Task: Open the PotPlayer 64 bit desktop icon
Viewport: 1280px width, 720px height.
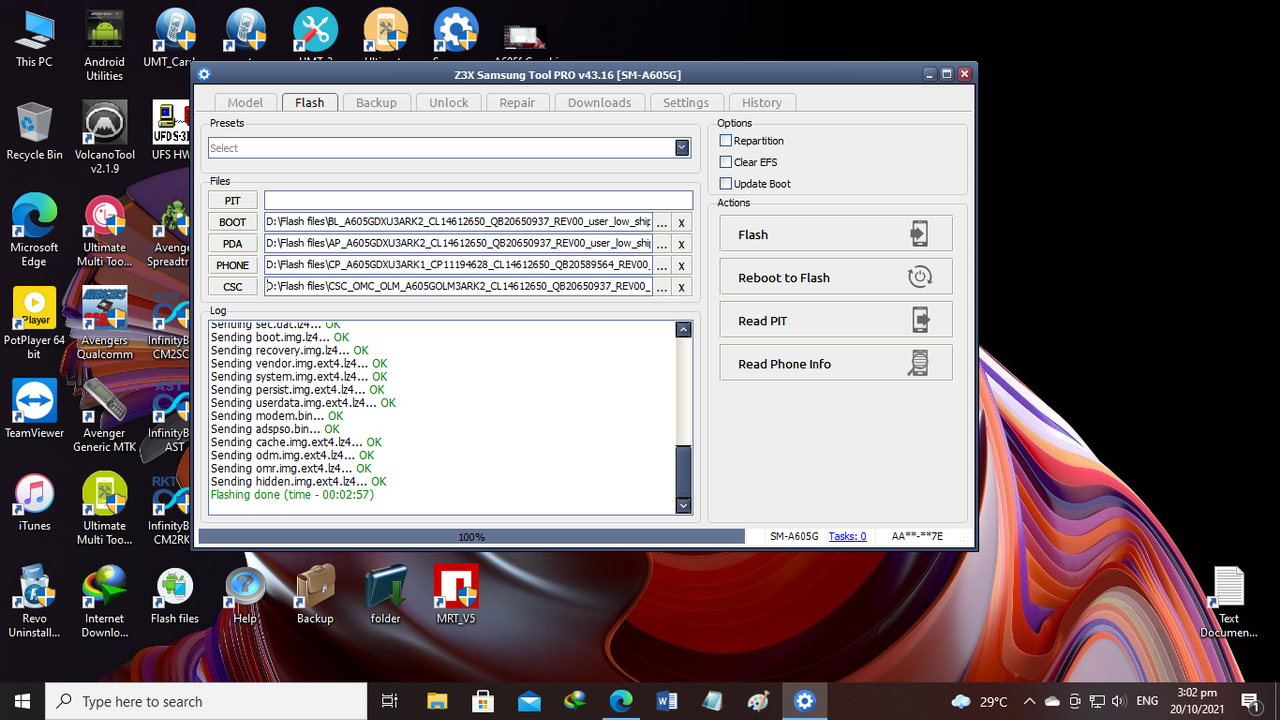Action: tap(34, 324)
